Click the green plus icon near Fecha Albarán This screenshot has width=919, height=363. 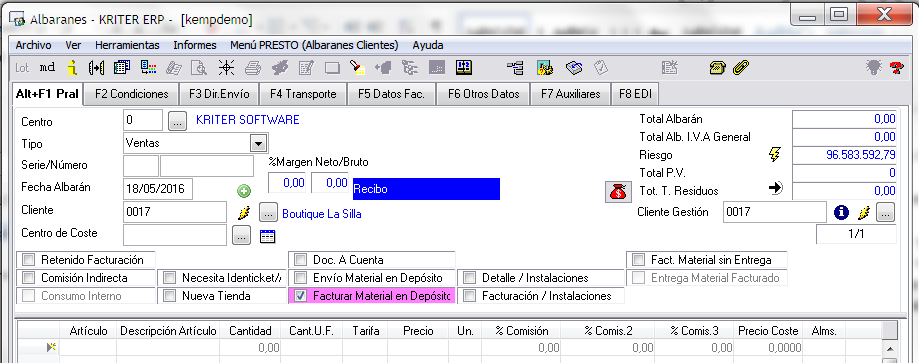(244, 191)
